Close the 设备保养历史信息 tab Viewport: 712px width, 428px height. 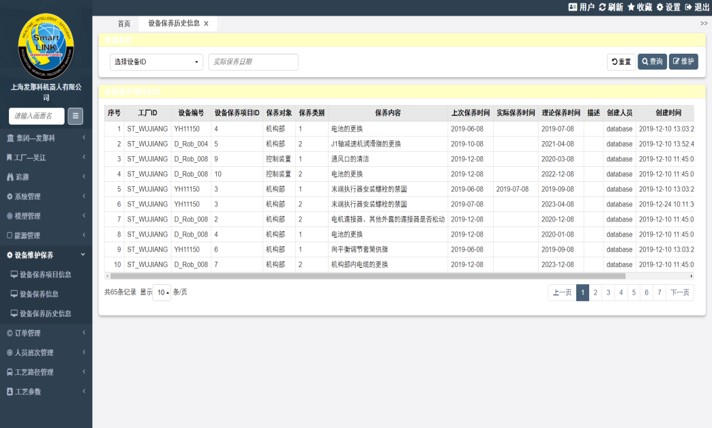tap(206, 23)
